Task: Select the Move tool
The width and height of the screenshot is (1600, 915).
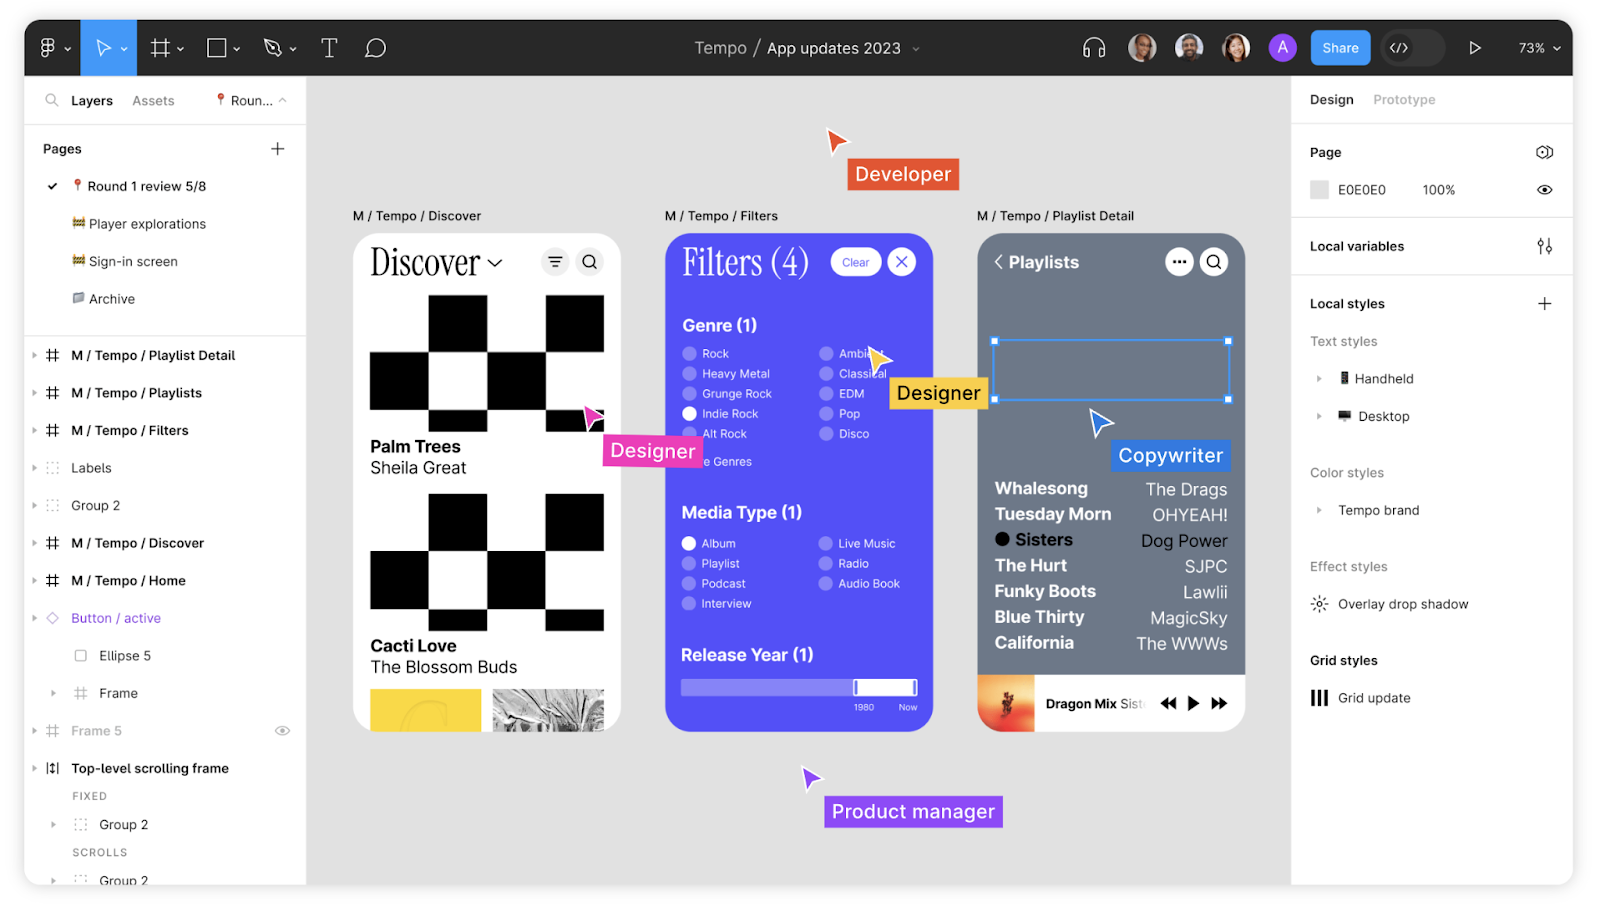Action: pos(103,47)
